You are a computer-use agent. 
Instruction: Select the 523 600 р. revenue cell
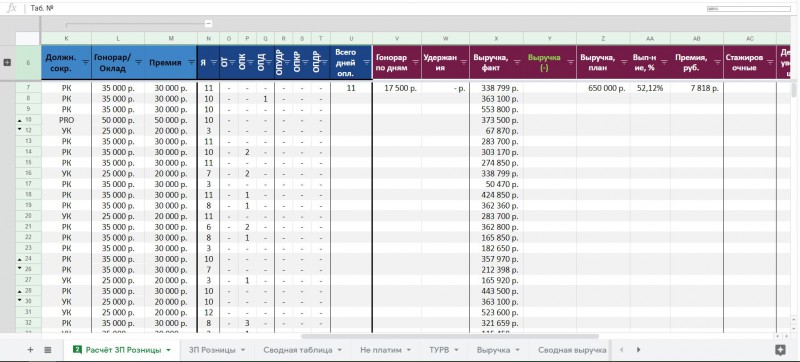click(496, 312)
